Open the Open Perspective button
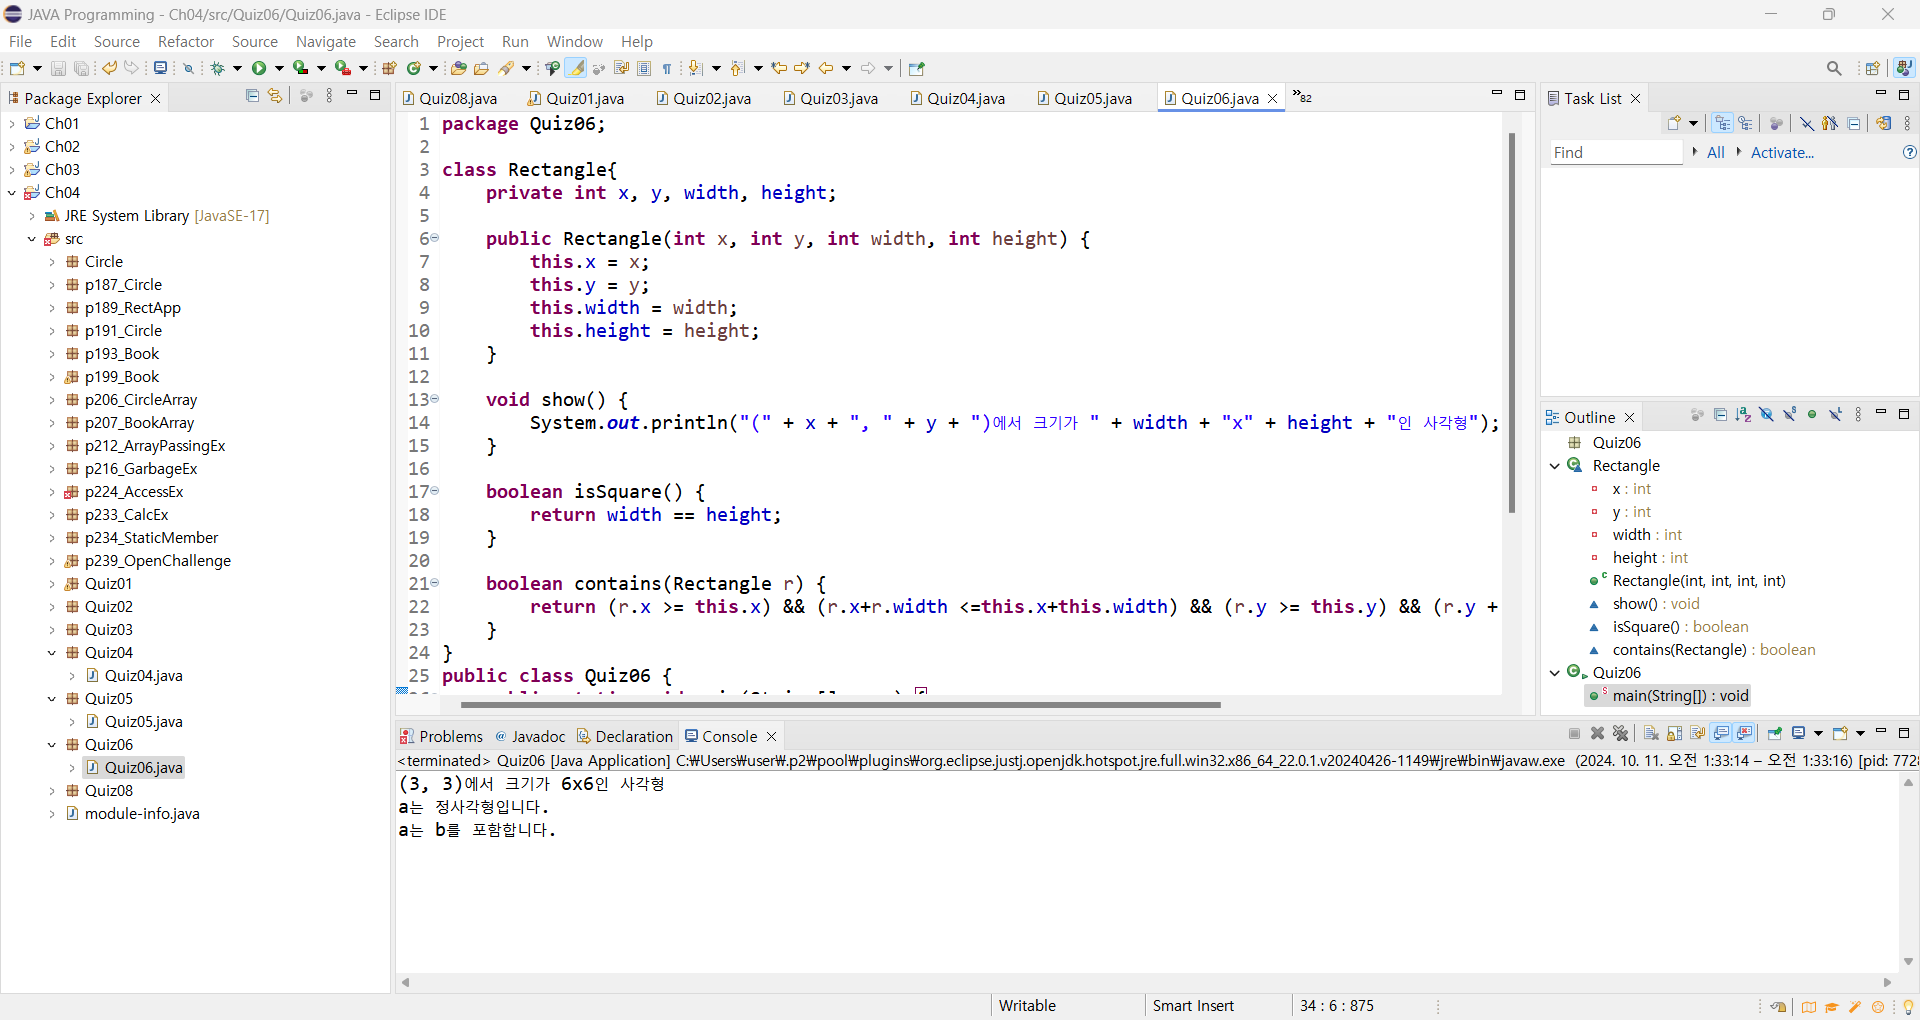 coord(1873,68)
